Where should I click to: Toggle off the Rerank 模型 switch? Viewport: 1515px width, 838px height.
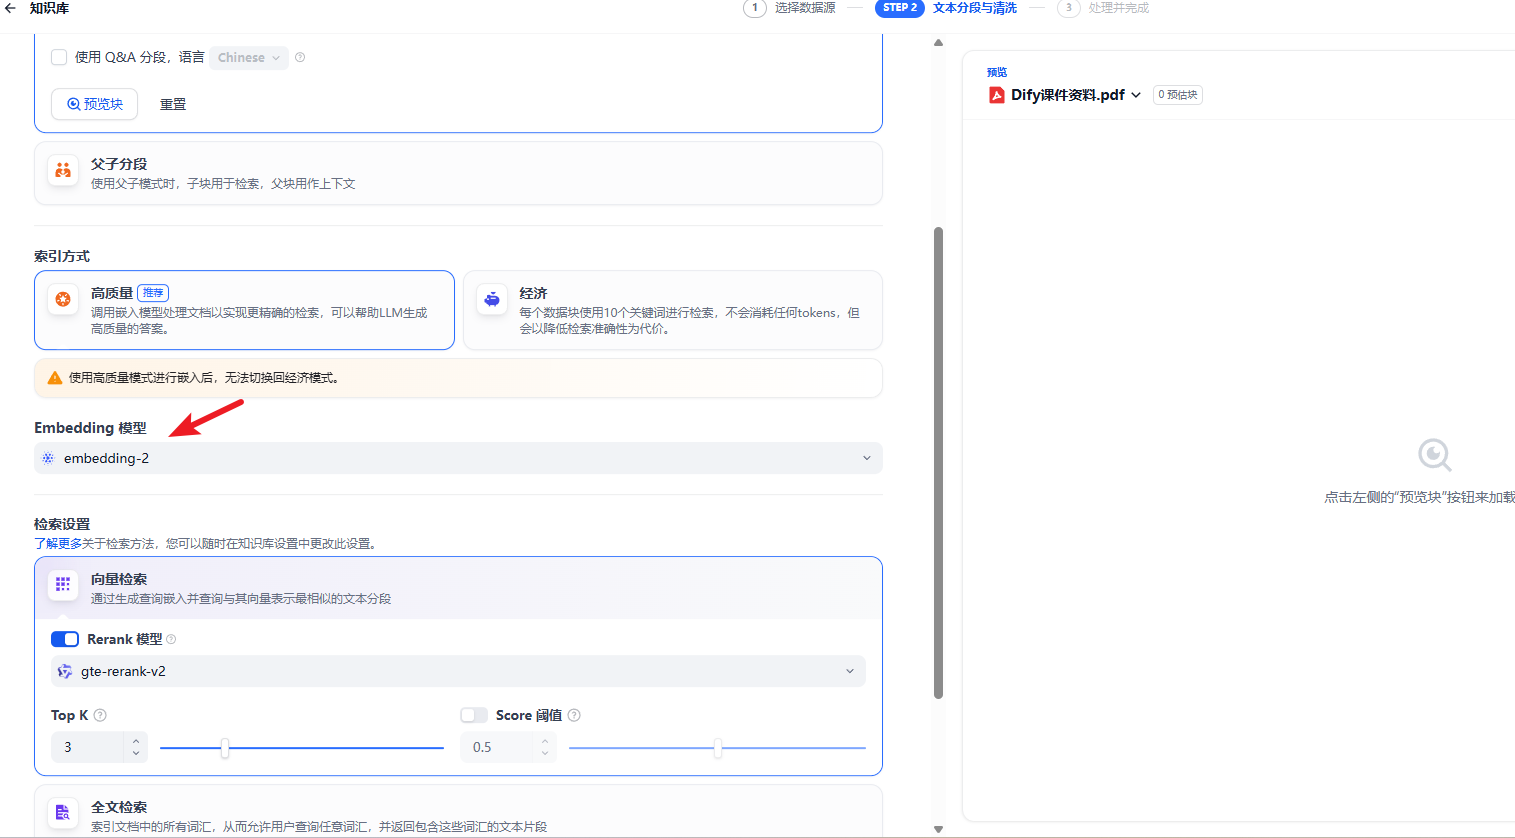[x=65, y=640]
